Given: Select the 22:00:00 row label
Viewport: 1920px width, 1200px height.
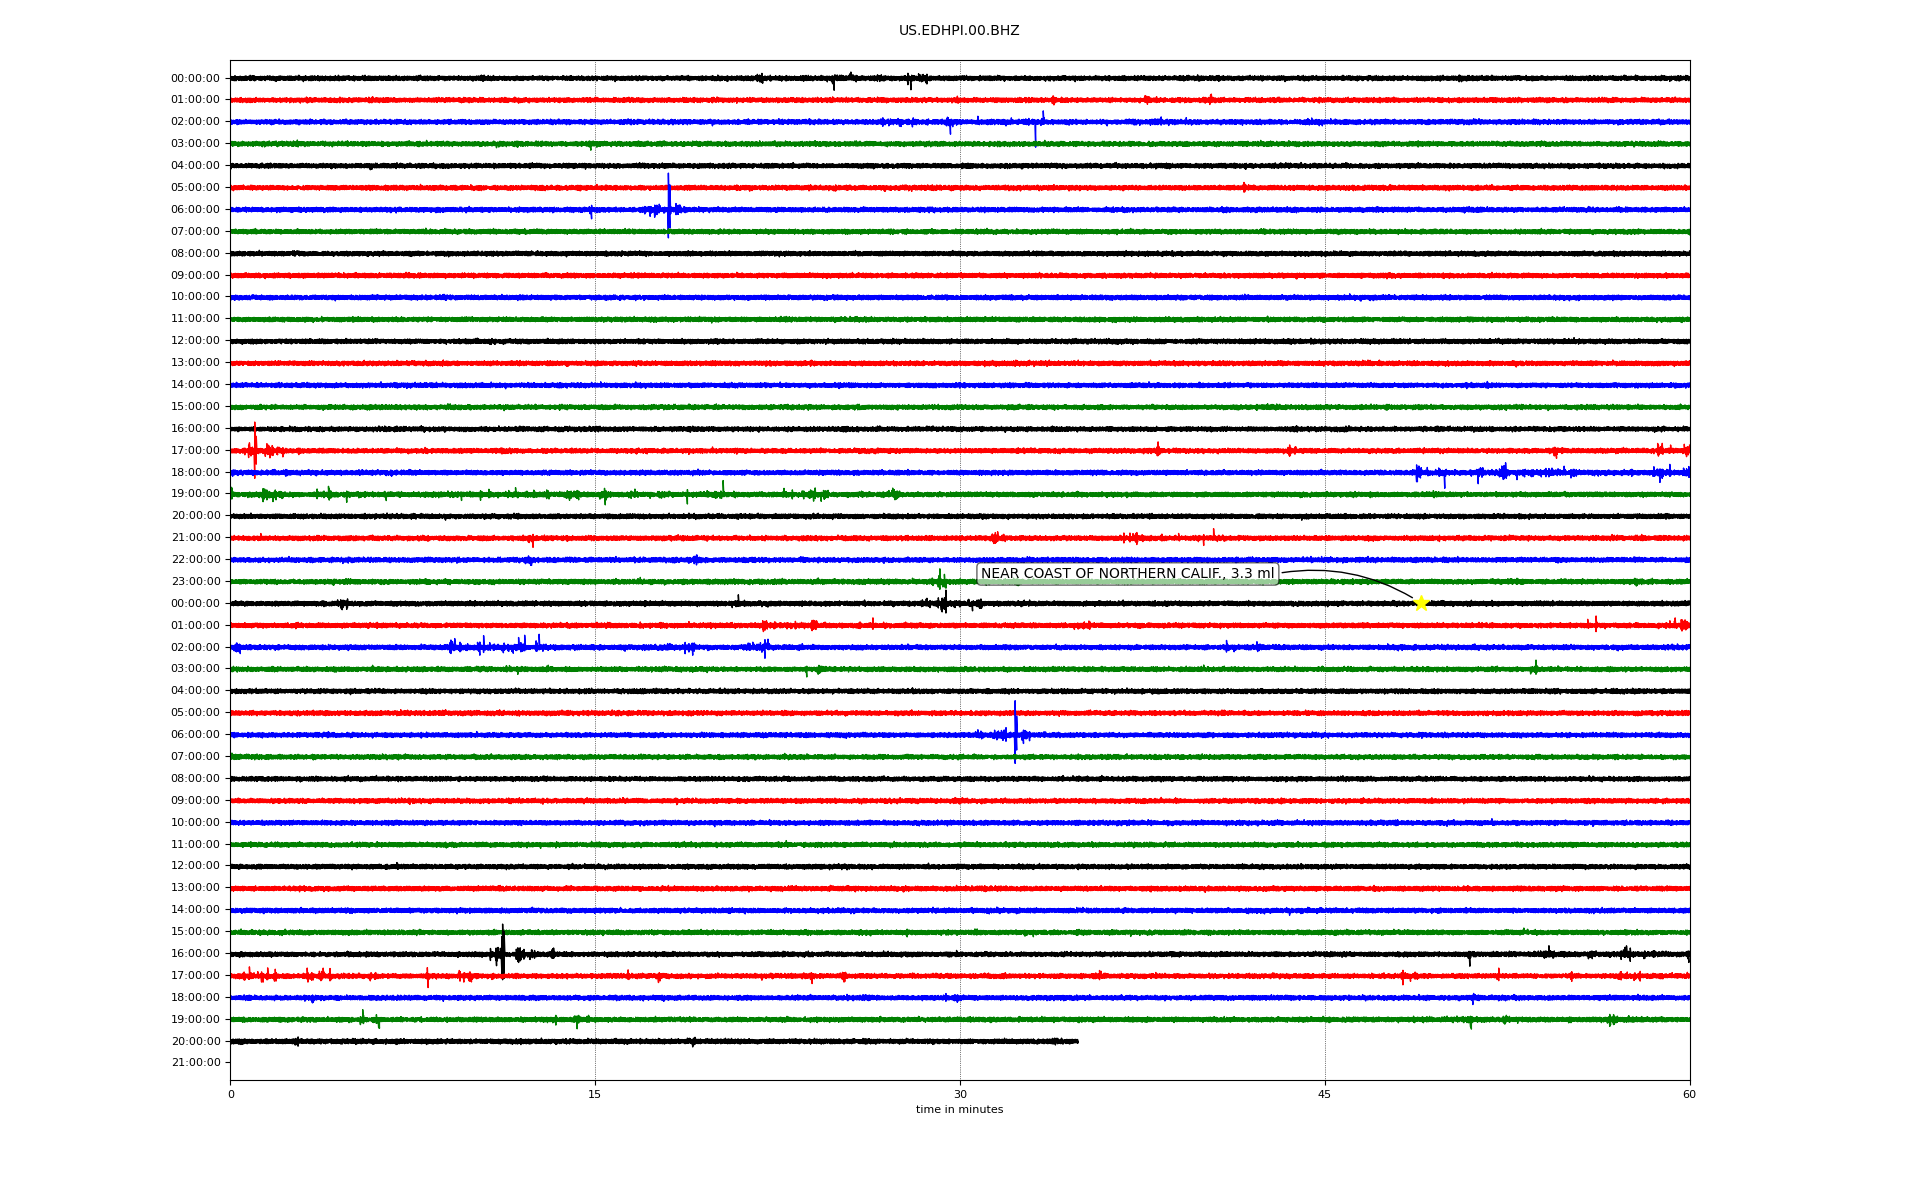Looking at the screenshot, I should 195,560.
